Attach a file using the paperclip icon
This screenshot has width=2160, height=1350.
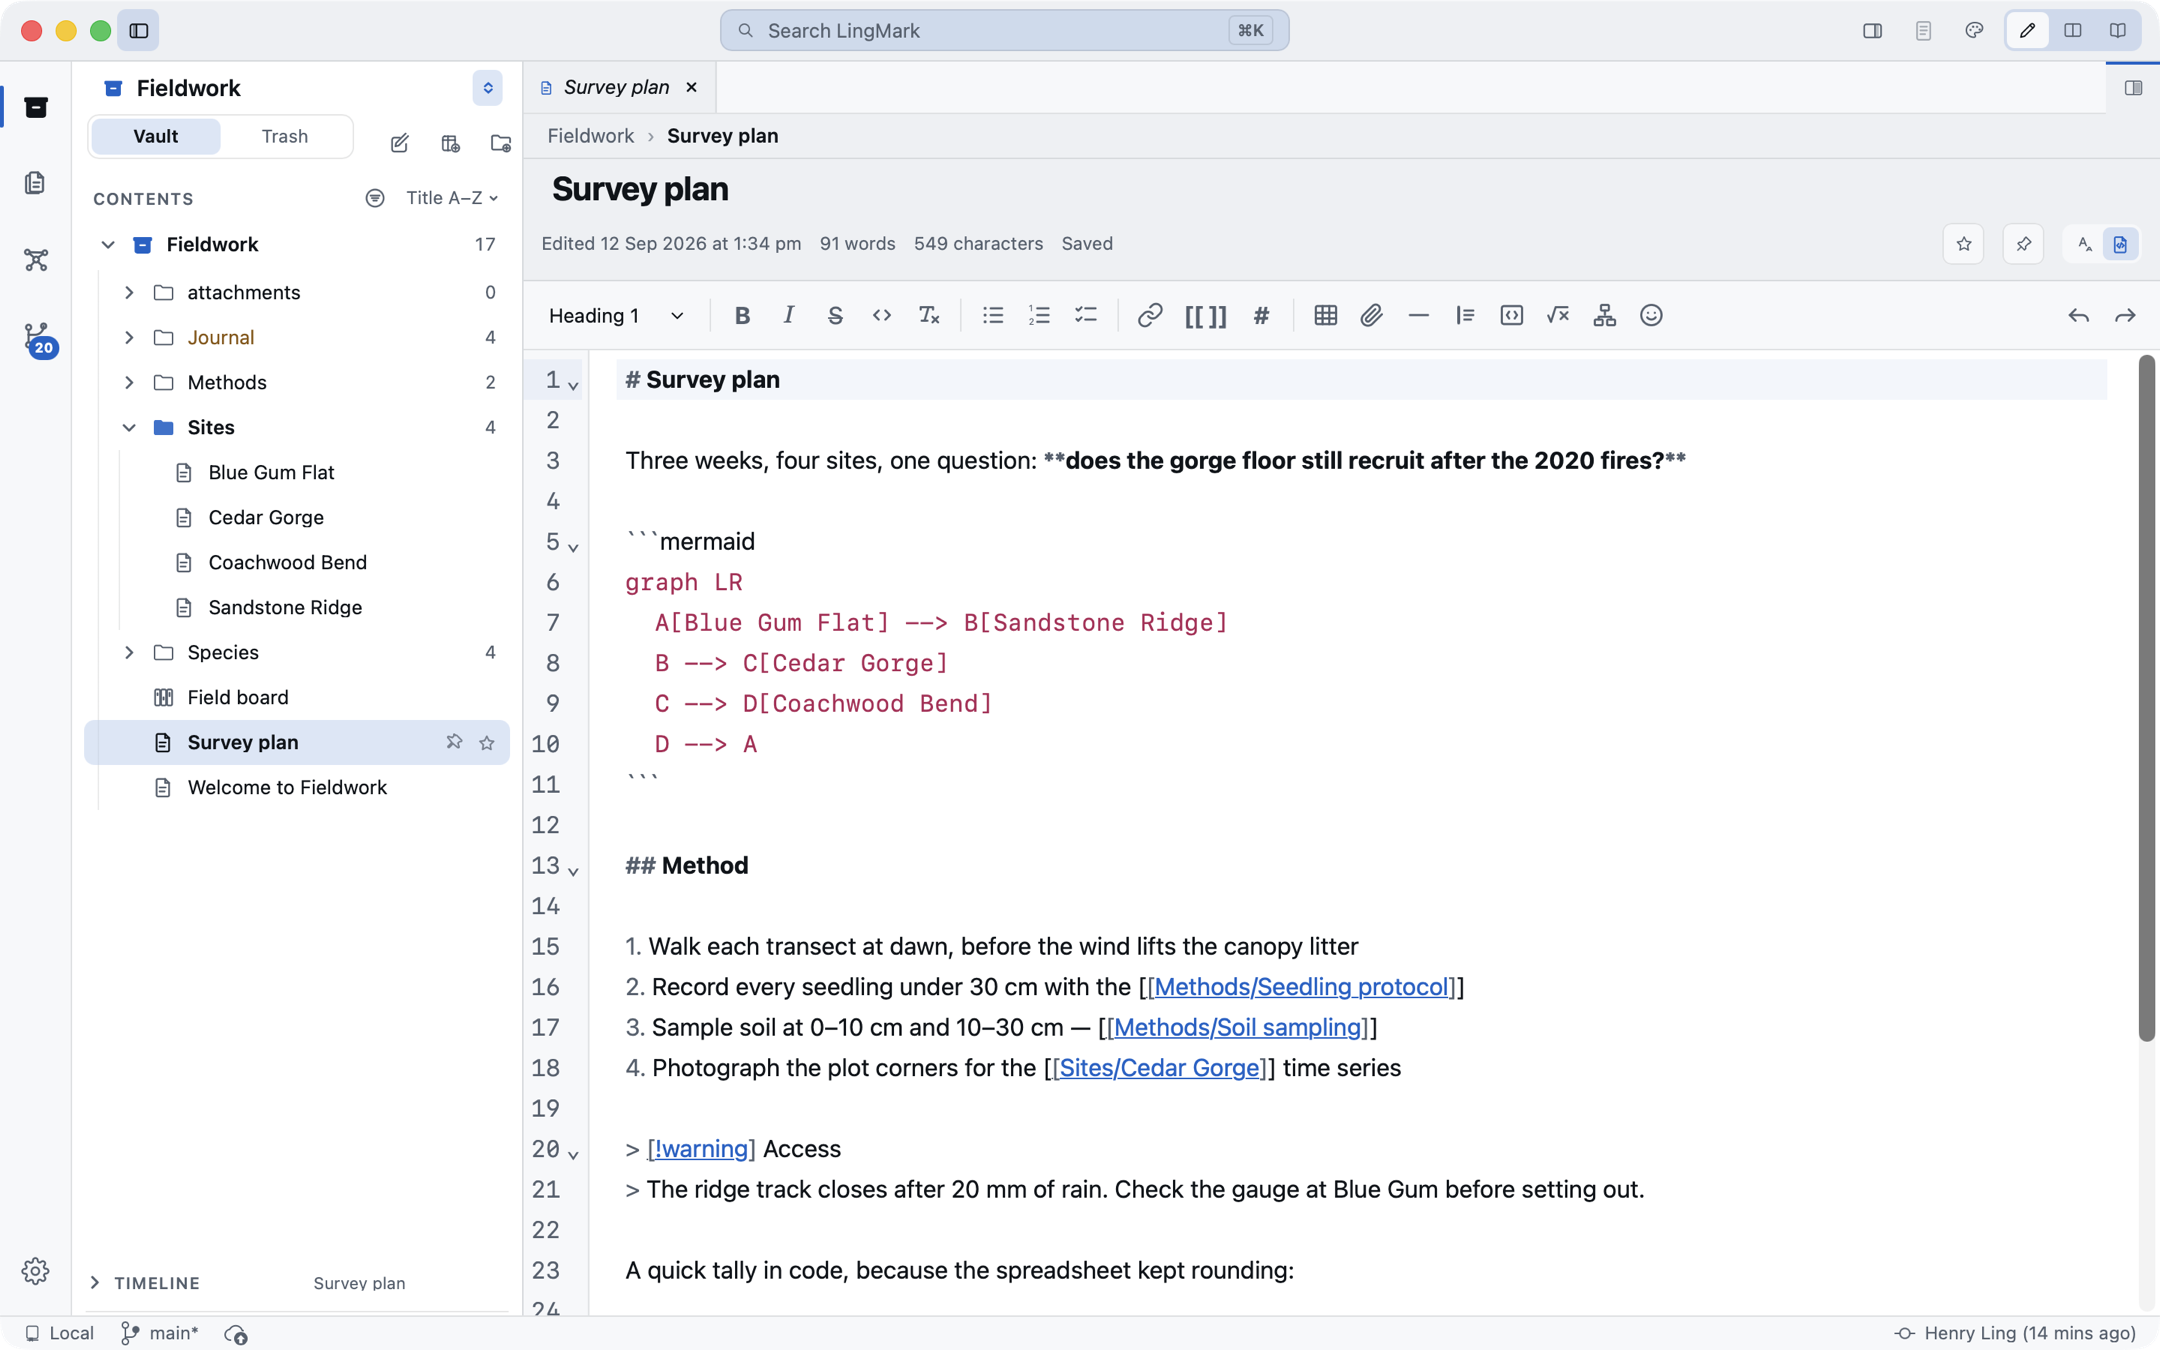1372,316
